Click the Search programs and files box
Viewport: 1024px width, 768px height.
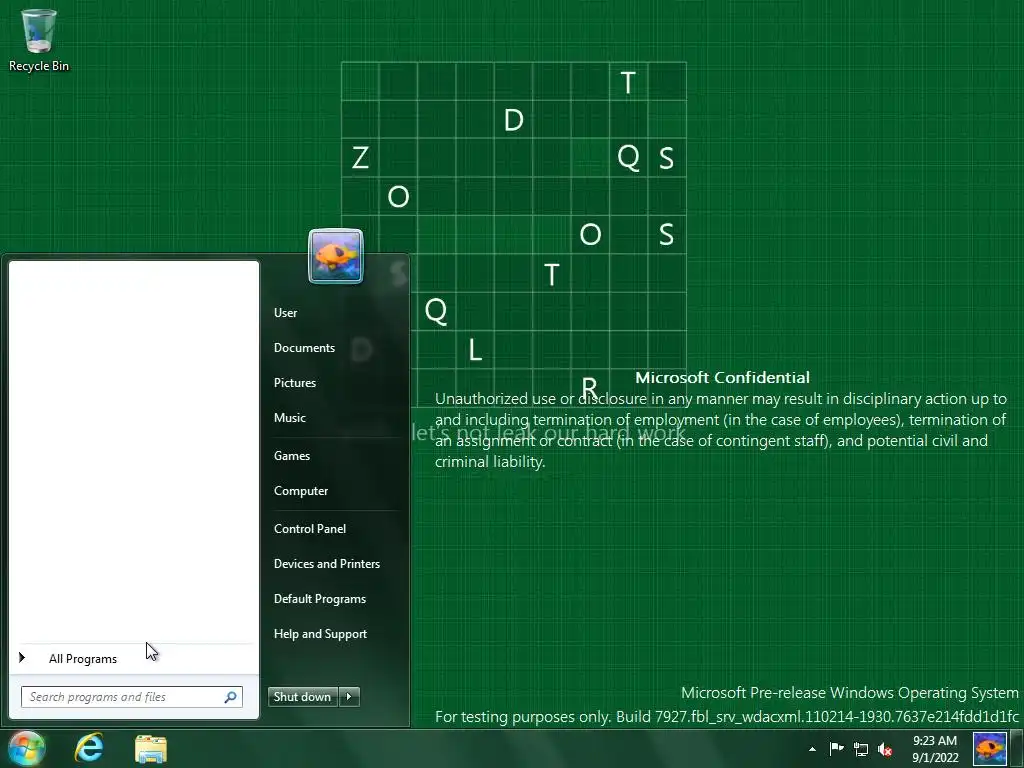(131, 697)
